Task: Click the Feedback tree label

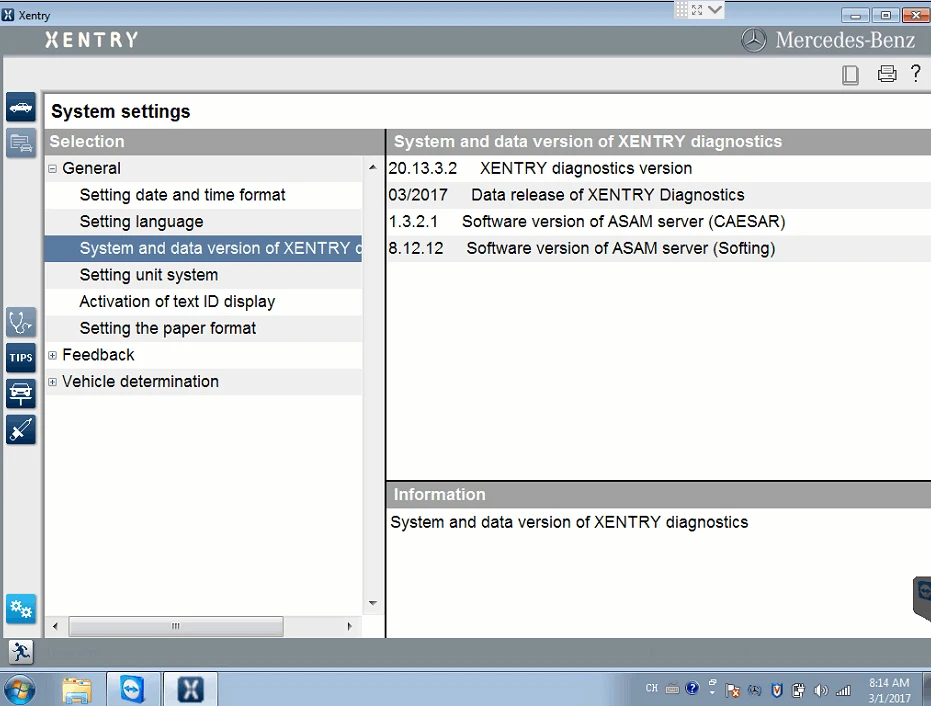Action: click(99, 355)
